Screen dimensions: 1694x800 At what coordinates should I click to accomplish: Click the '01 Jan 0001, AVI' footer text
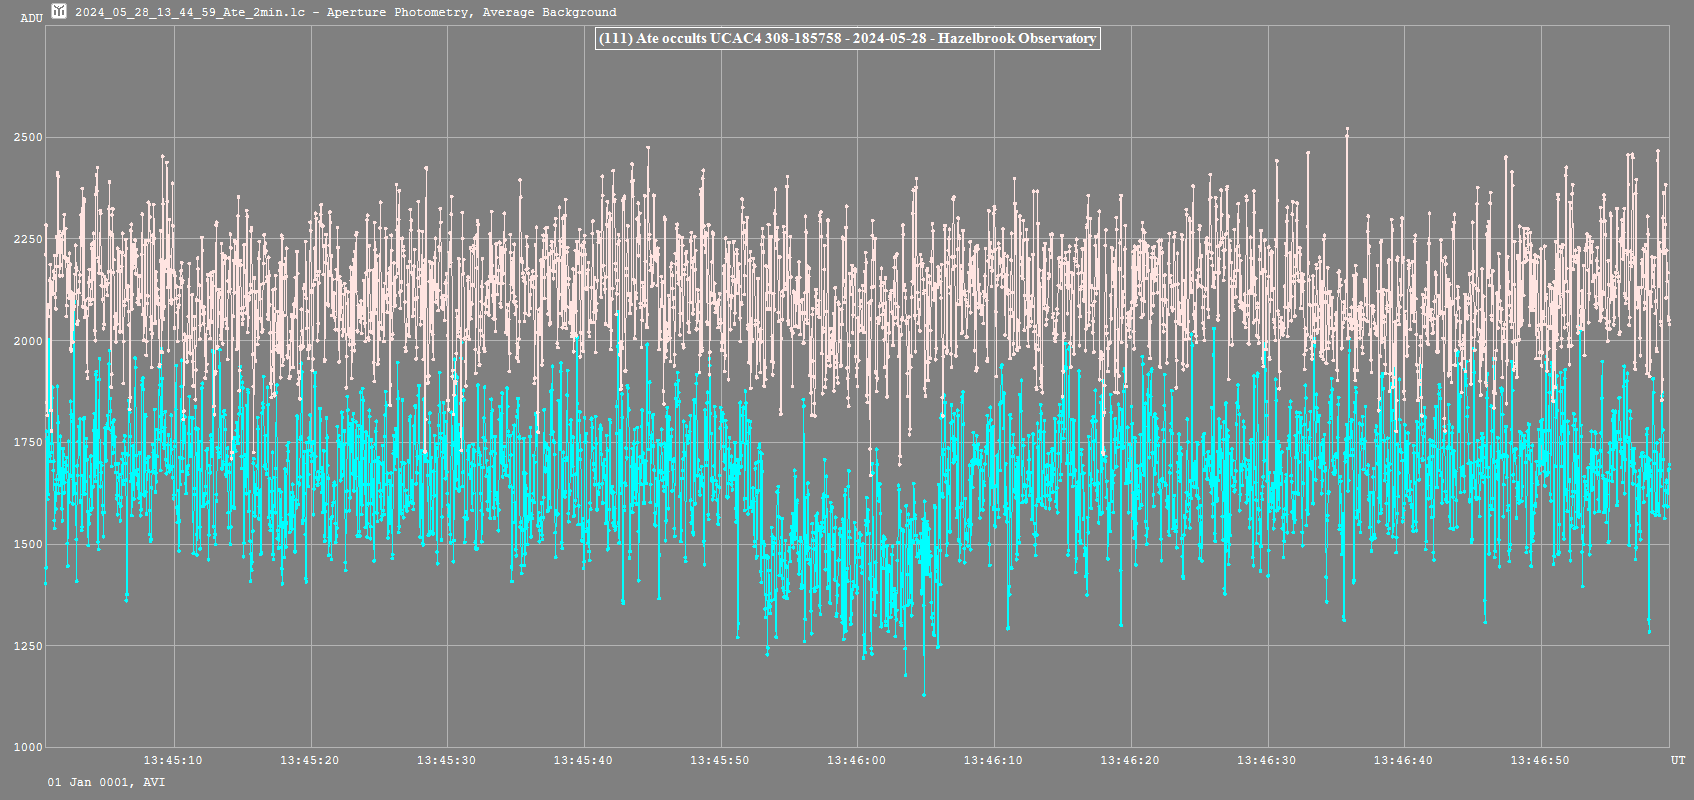coord(106,782)
